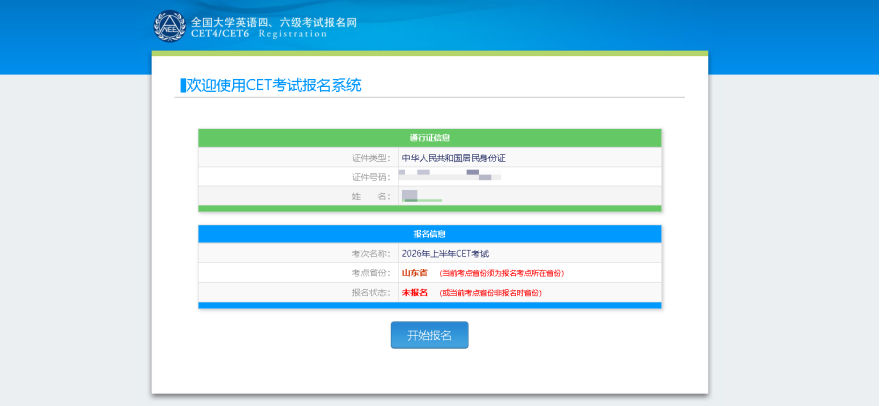Viewport: 880px width, 406px height.
Task: Click the red 山东省 province text
Action: (x=414, y=273)
